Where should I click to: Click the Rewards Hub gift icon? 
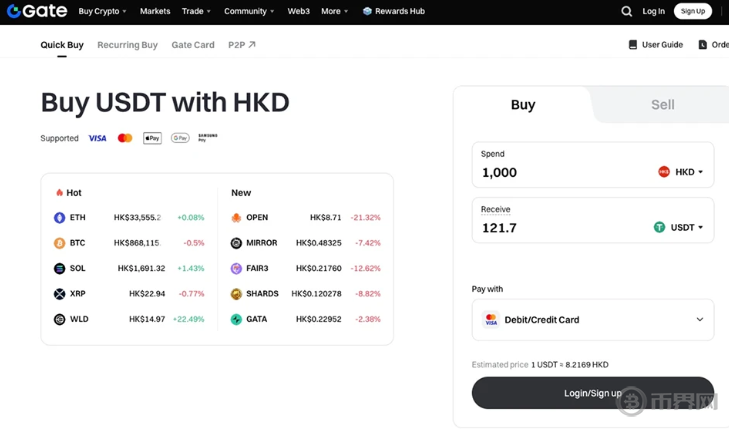coord(367,12)
